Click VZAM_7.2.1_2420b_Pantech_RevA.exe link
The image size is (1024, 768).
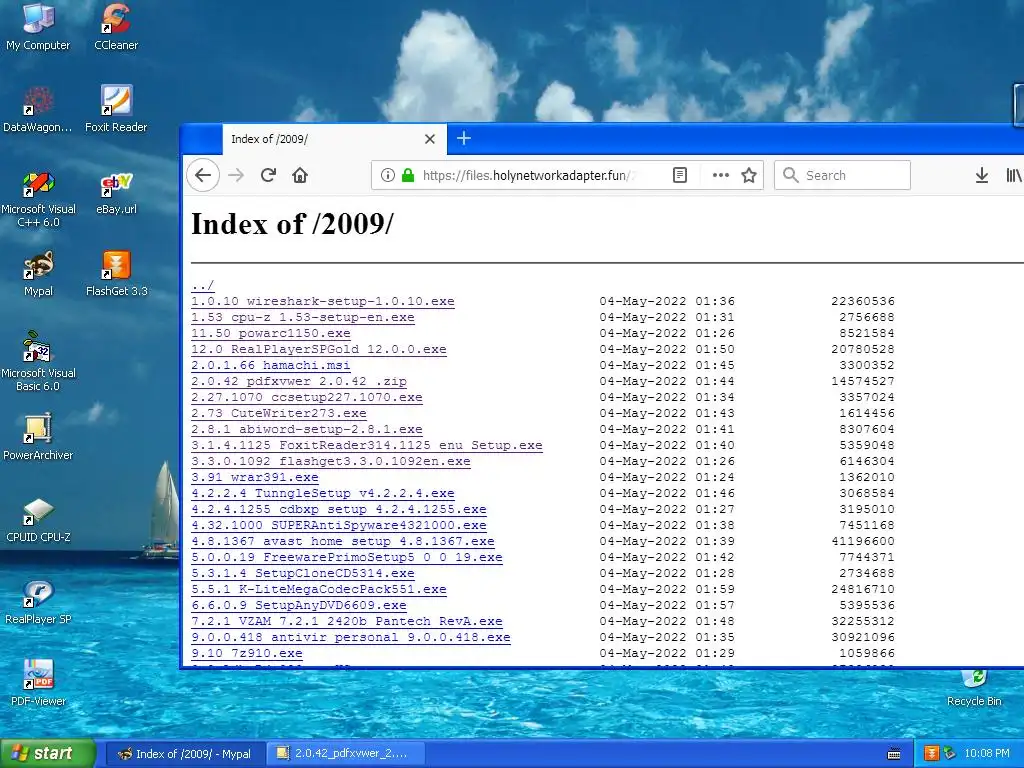tap(347, 621)
